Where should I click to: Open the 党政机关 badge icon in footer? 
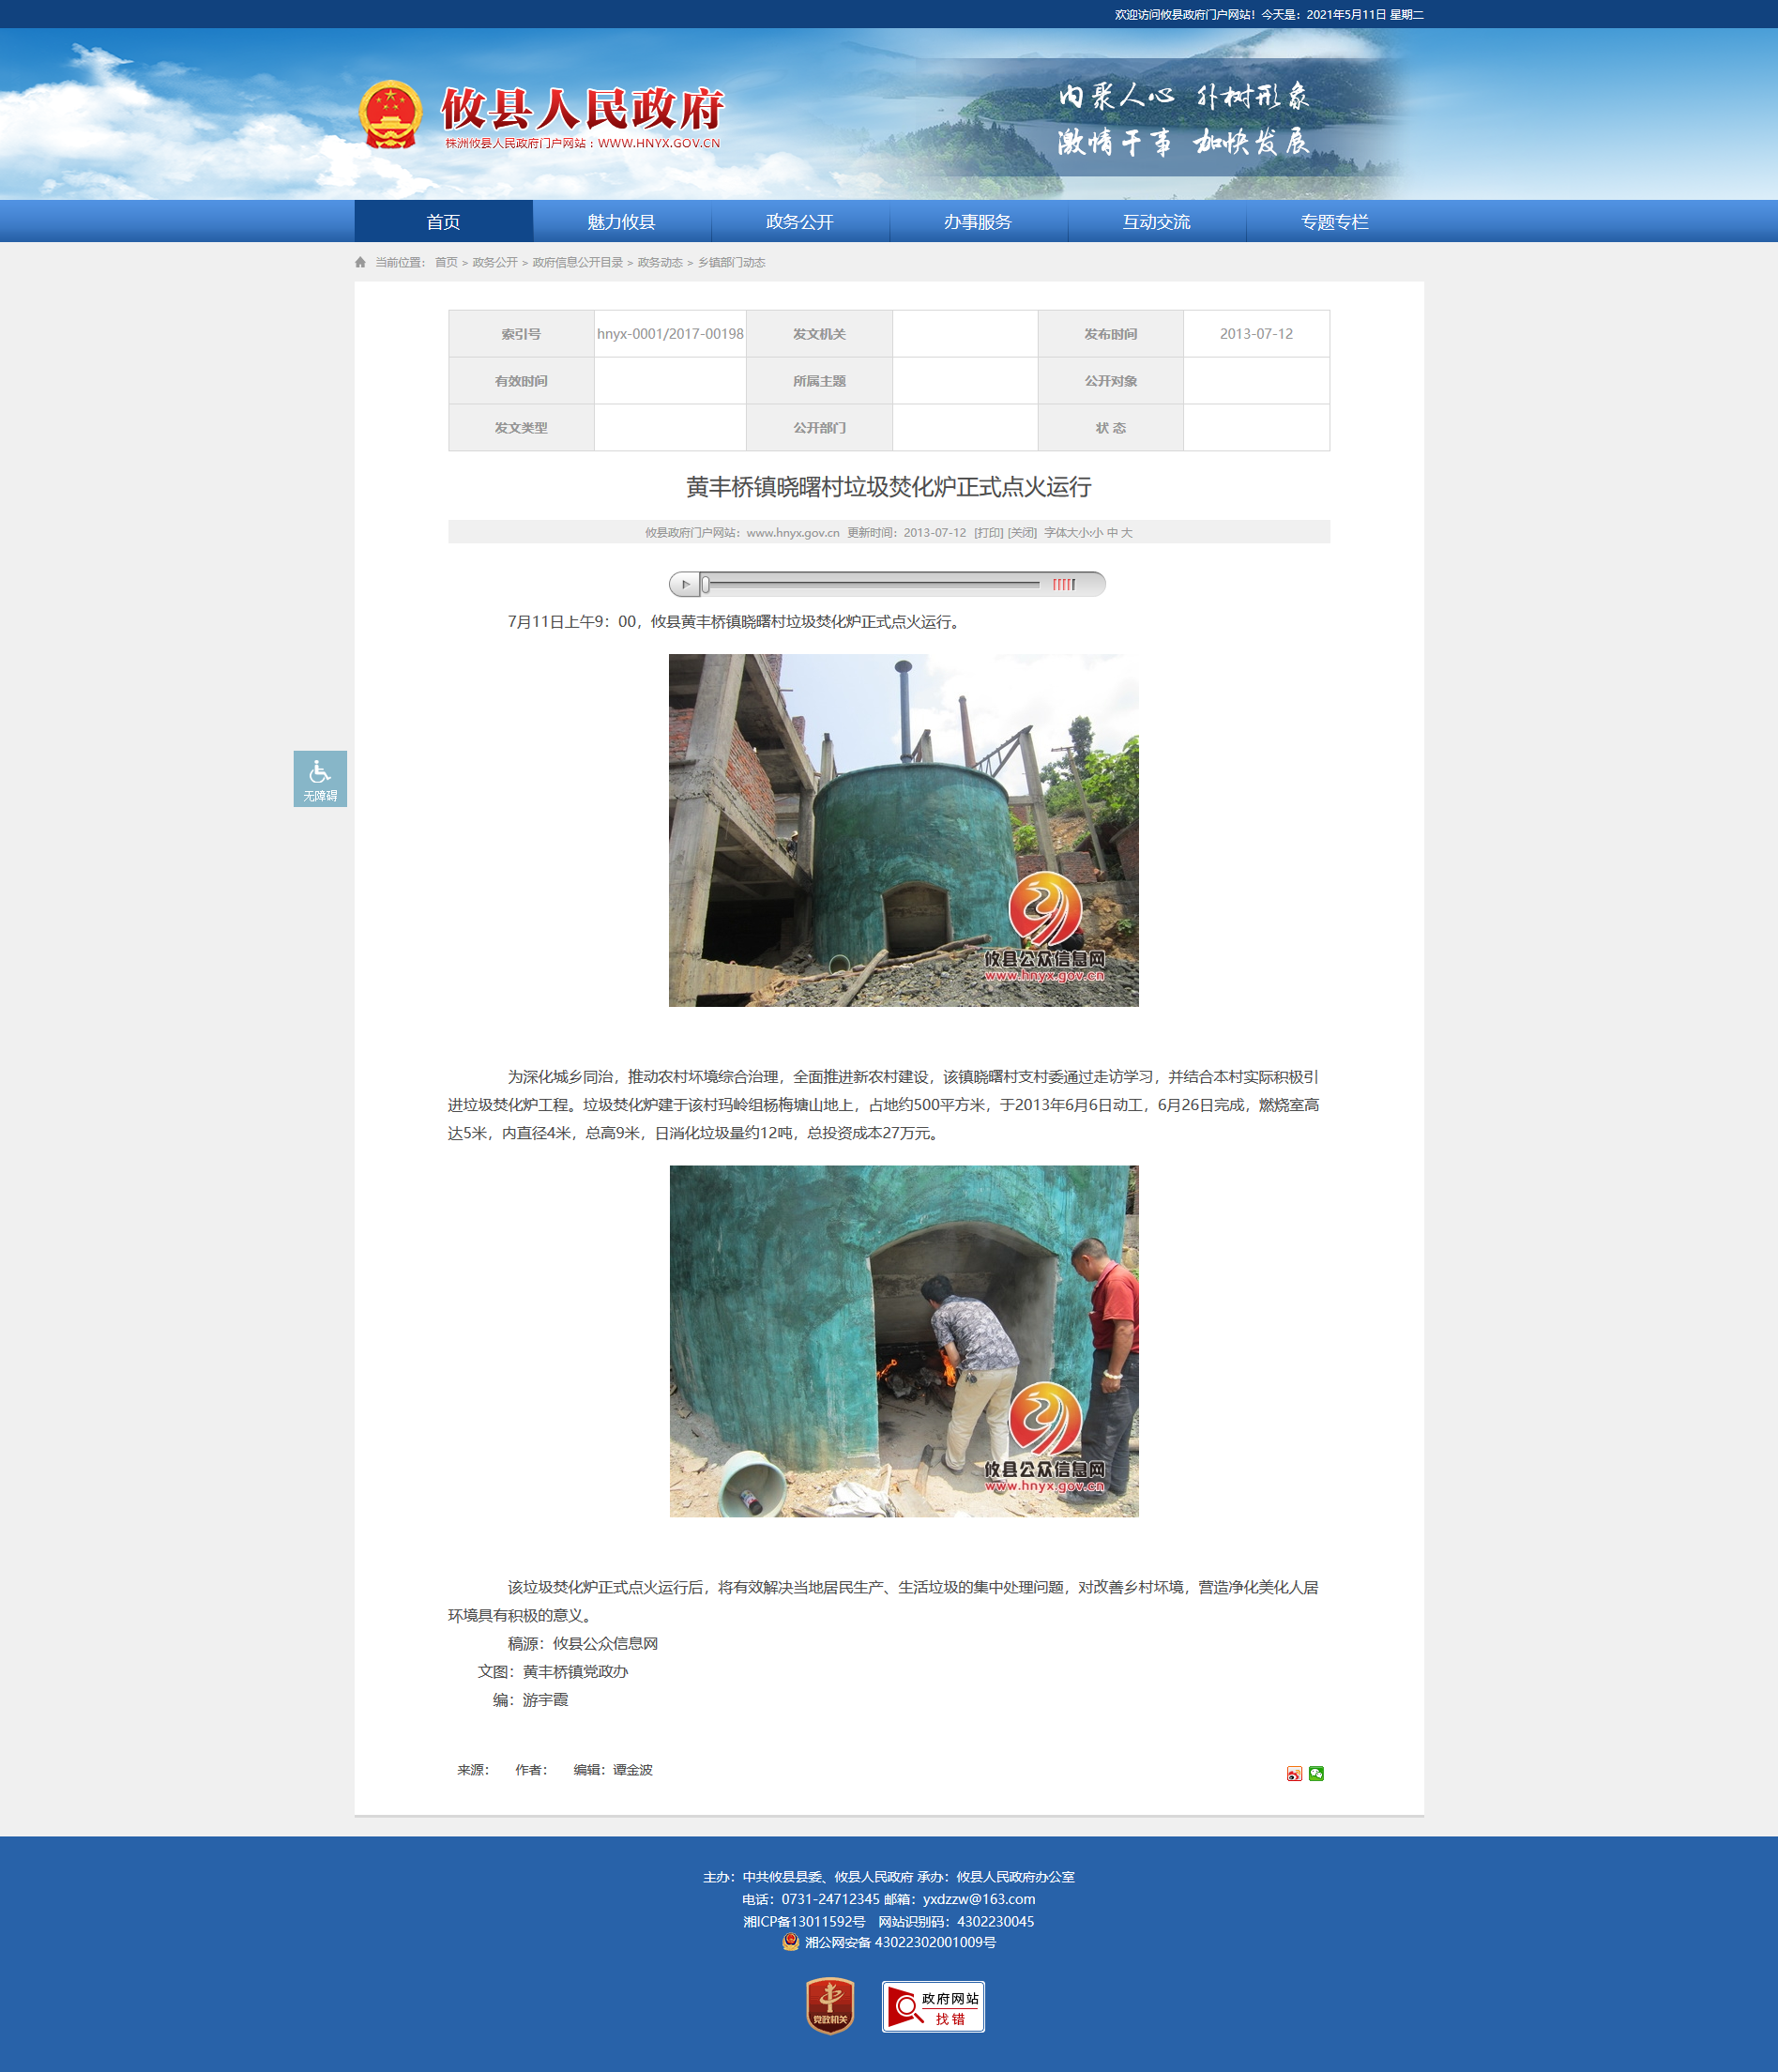(x=830, y=2005)
